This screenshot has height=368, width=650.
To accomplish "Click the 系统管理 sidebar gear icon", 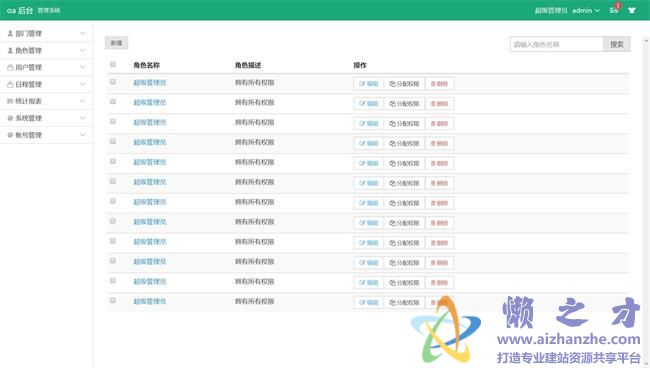I will (x=10, y=118).
